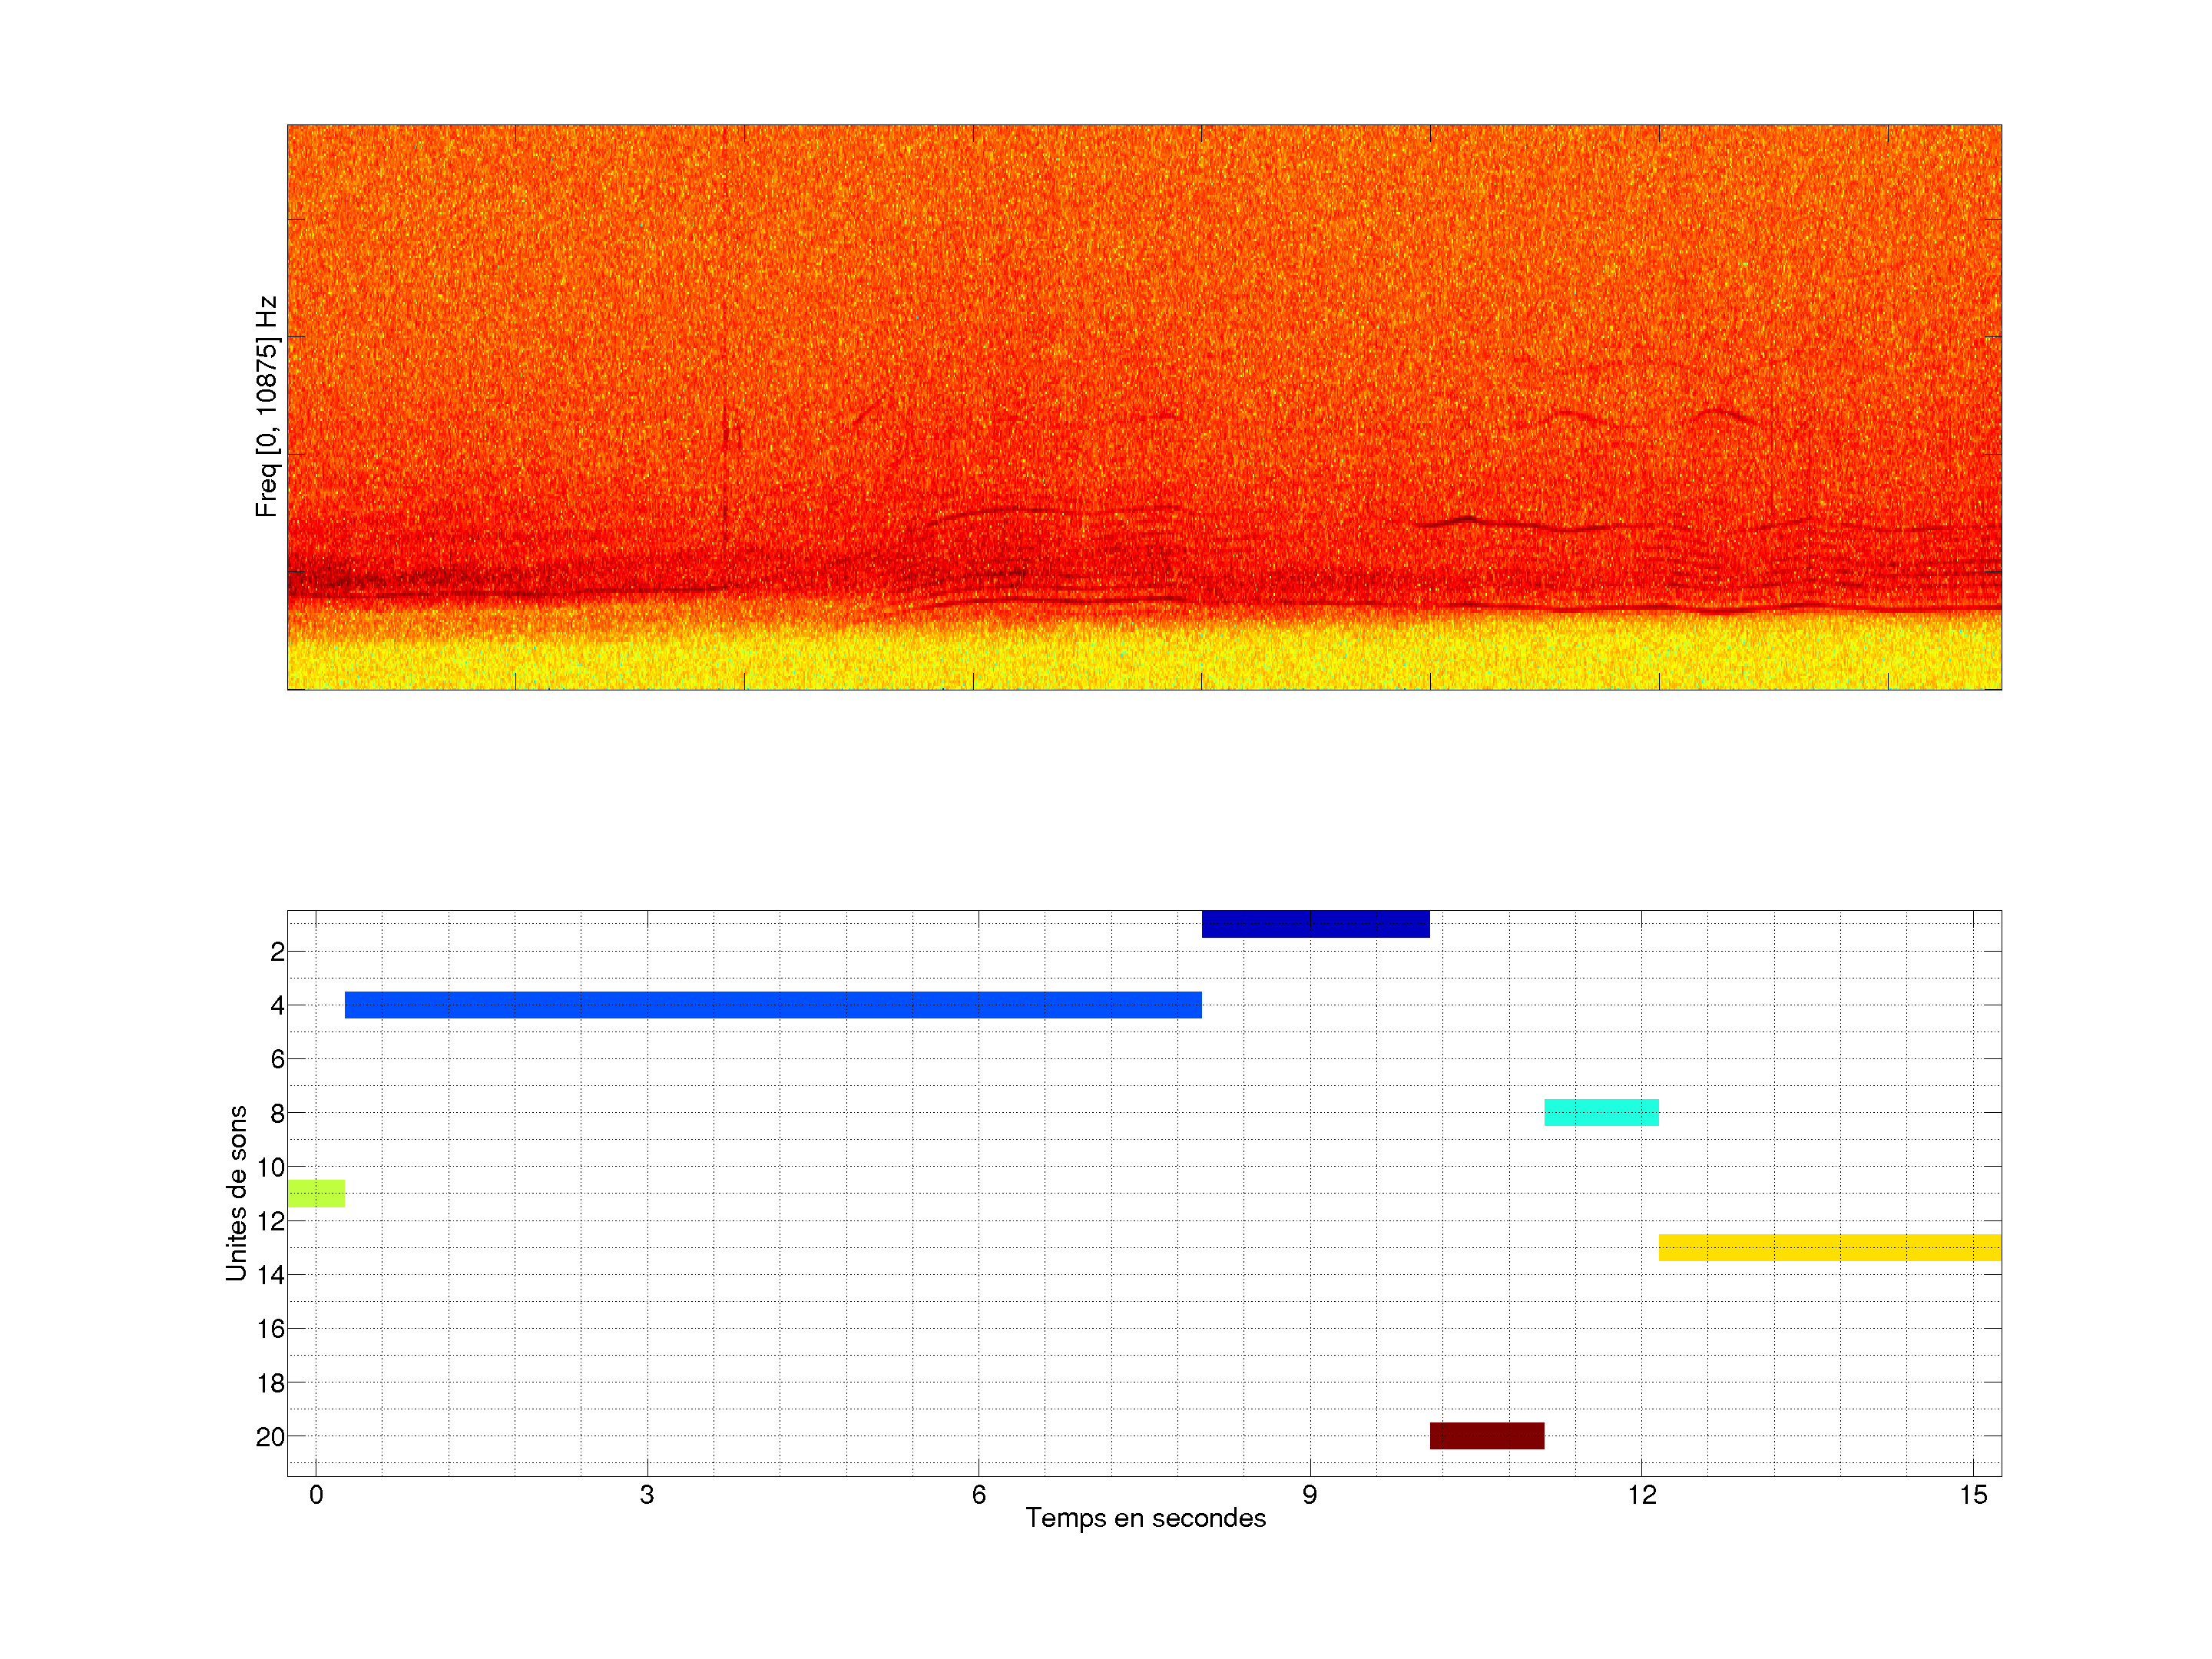Click the y-axis tick label 10
2212x1659 pixels.
pyautogui.click(x=270, y=1167)
